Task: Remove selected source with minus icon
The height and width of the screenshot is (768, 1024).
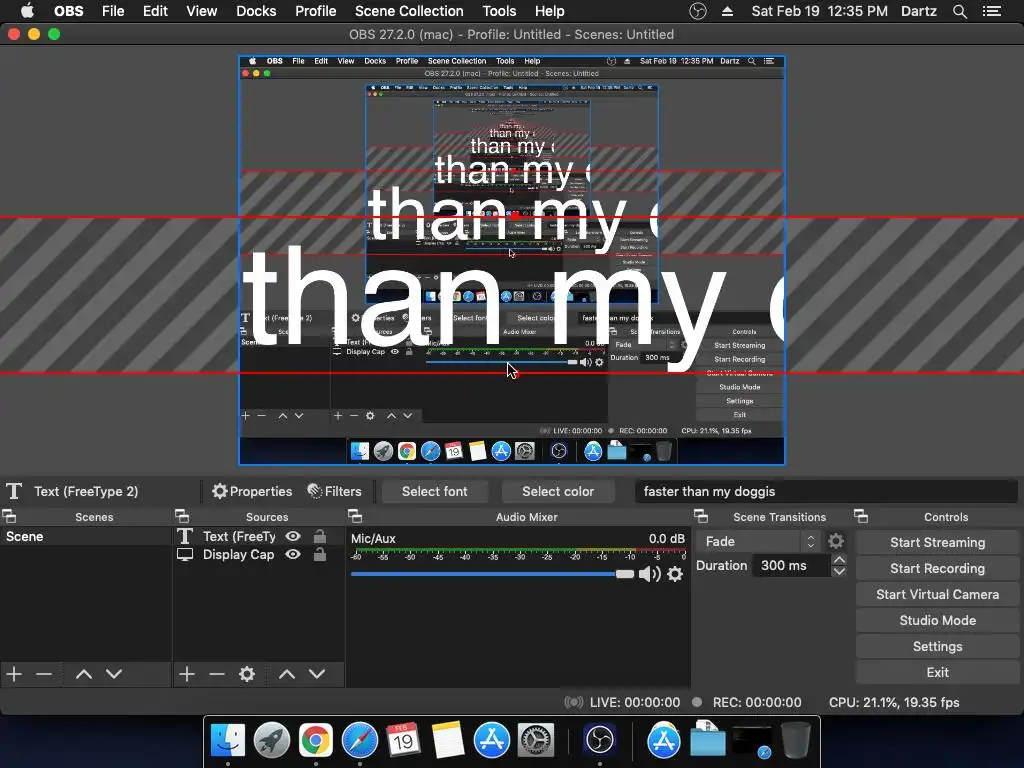Action: (x=217, y=674)
